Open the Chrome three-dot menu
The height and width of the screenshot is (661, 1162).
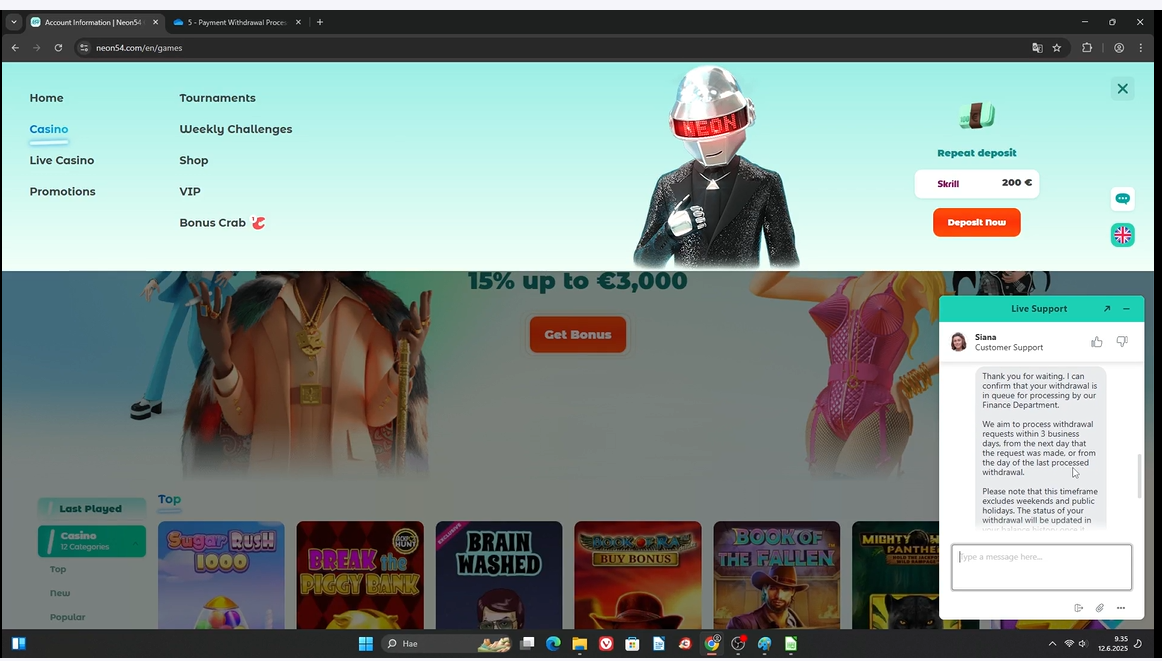point(1141,47)
